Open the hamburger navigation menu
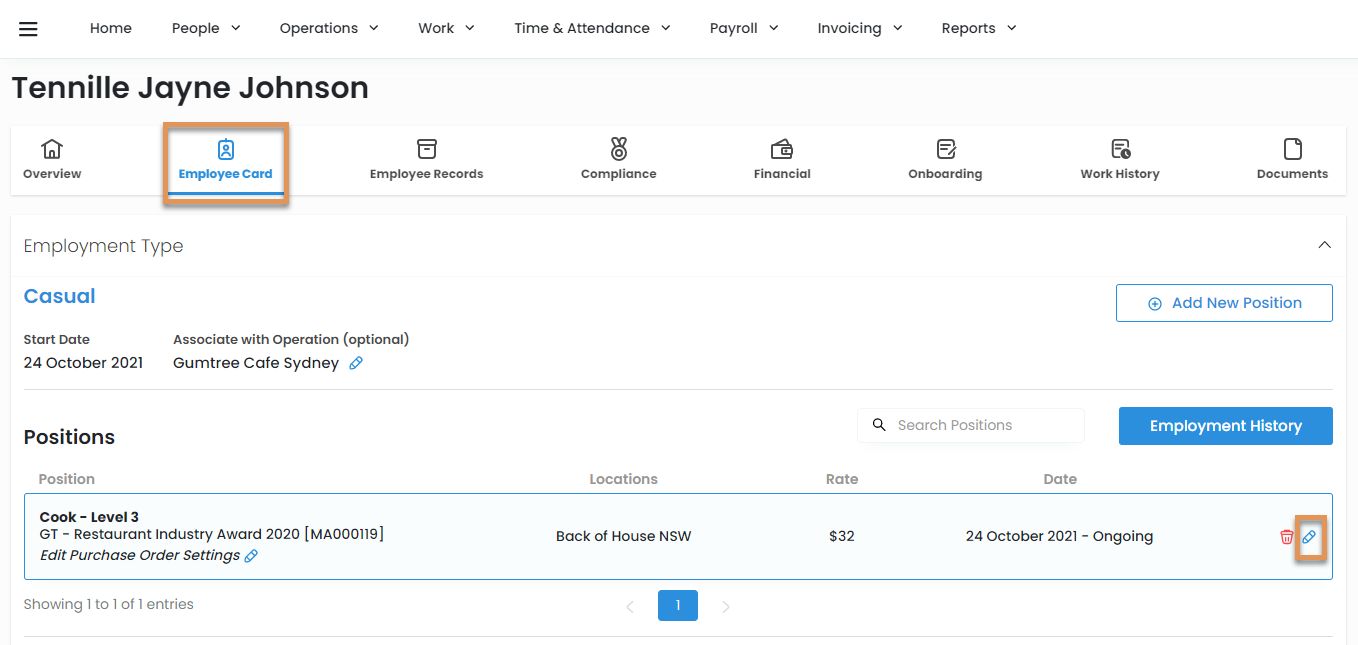This screenshot has height=645, width=1358. [28, 29]
